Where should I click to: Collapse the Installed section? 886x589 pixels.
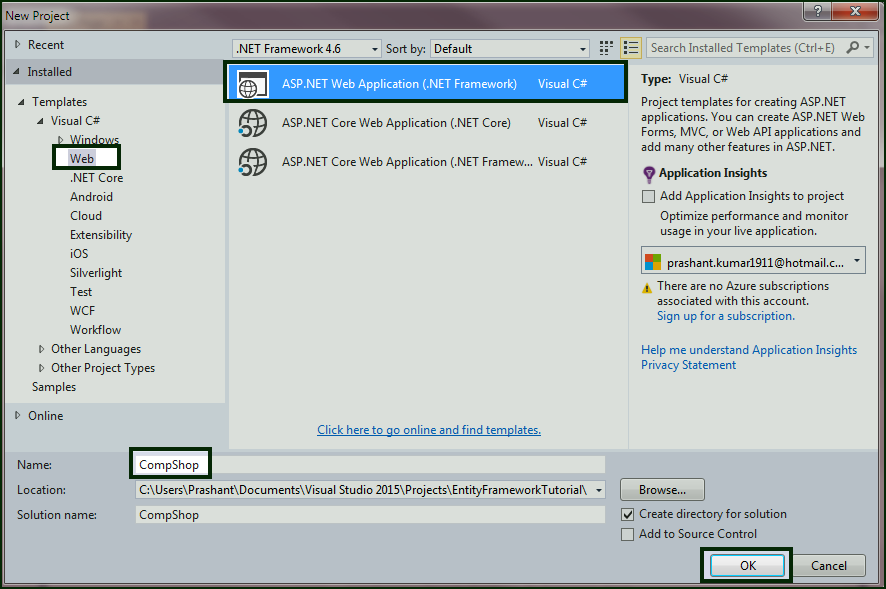point(16,72)
